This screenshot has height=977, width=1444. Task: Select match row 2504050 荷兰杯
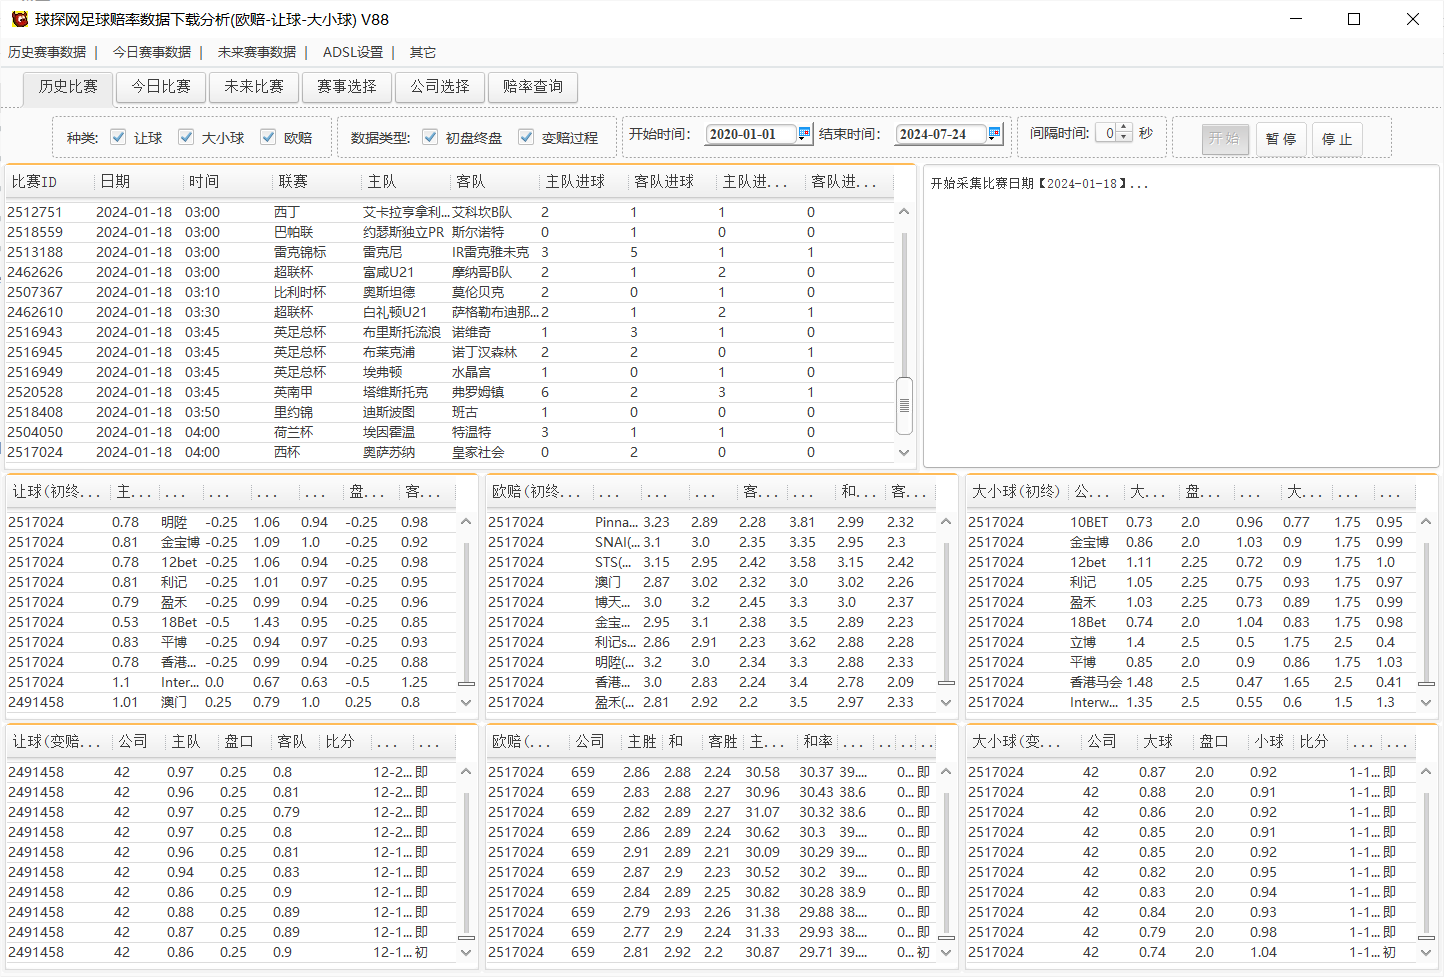450,432
